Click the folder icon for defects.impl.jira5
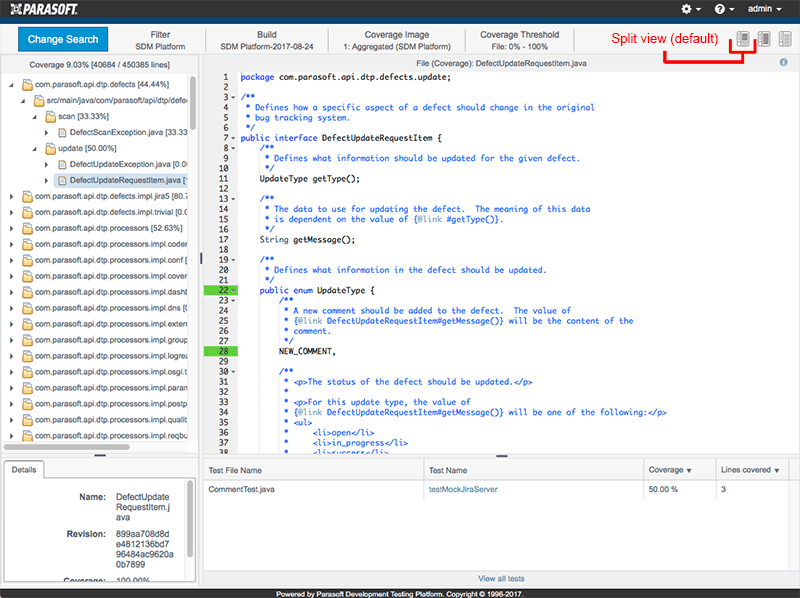Screen dimensions: 800x598 [27, 196]
